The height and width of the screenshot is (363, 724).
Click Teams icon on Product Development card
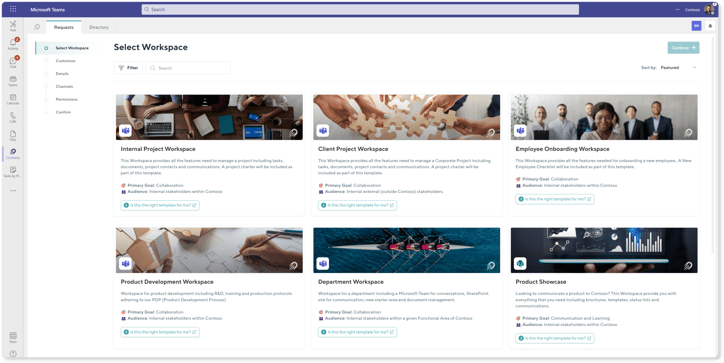click(125, 264)
